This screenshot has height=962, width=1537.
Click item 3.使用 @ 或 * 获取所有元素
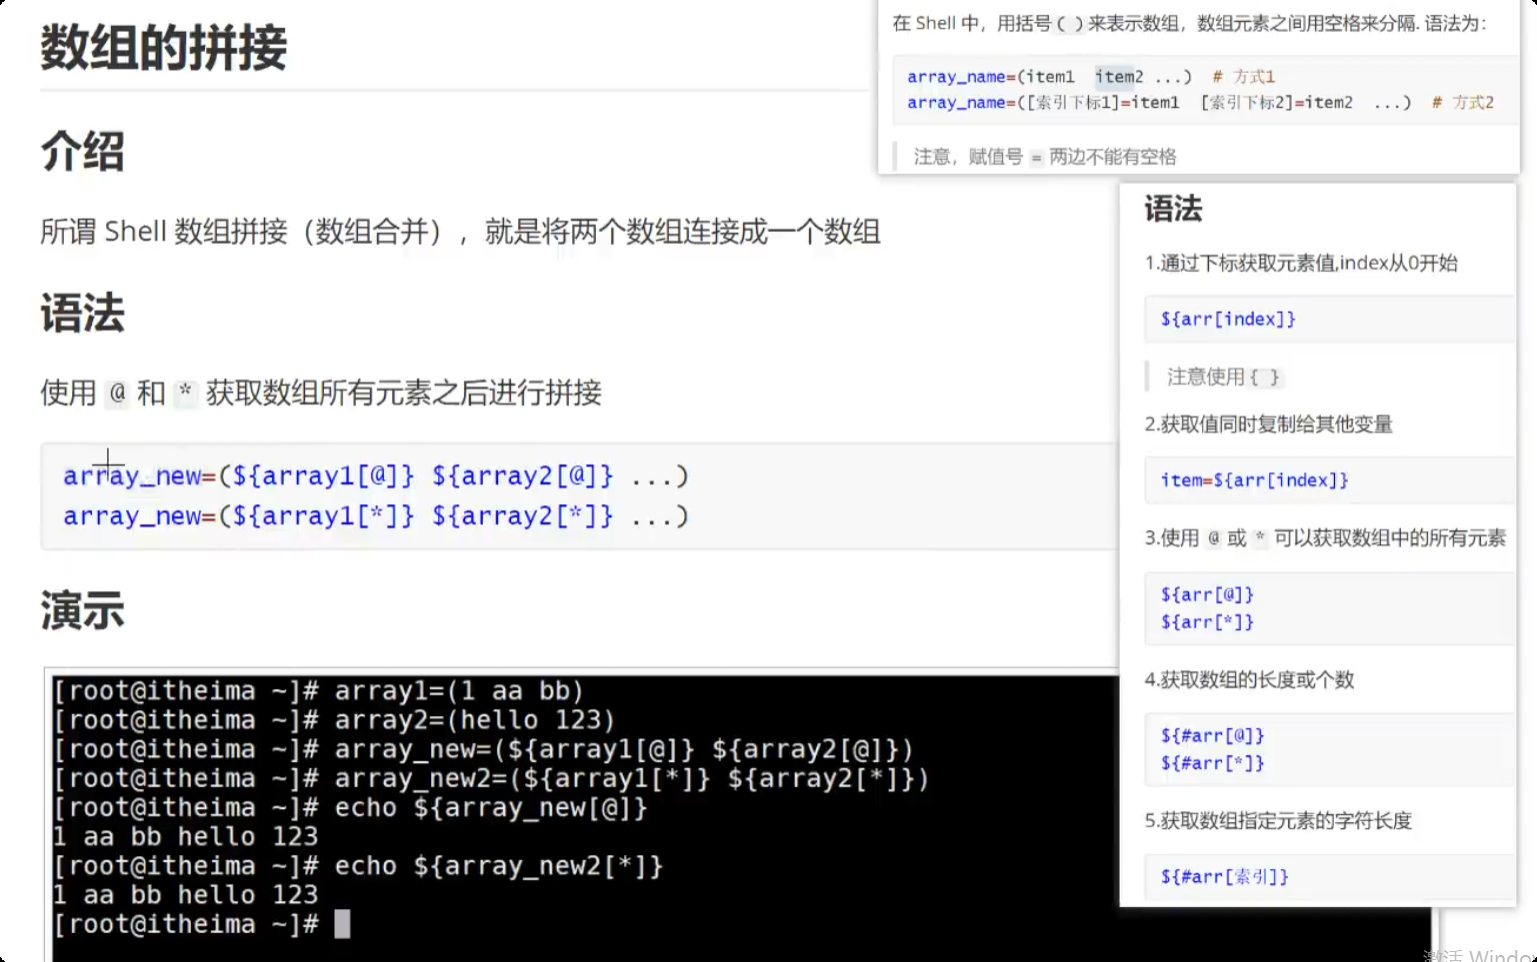click(x=1325, y=538)
